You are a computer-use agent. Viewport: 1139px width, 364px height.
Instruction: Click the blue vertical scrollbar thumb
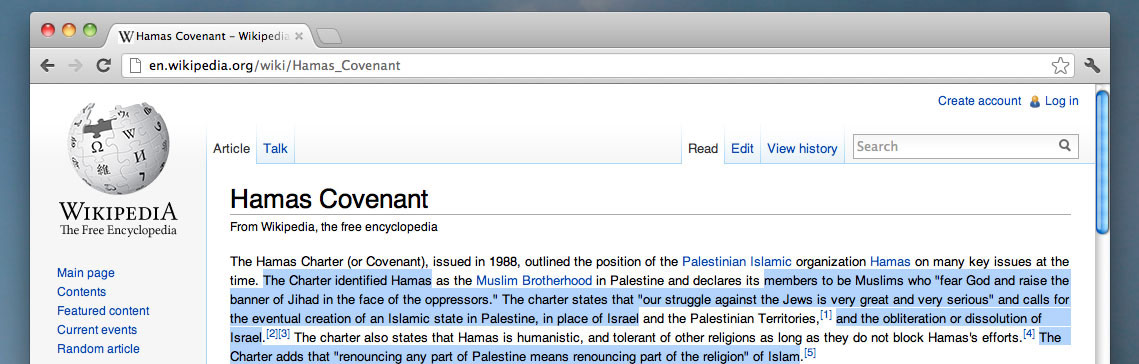(x=1102, y=161)
